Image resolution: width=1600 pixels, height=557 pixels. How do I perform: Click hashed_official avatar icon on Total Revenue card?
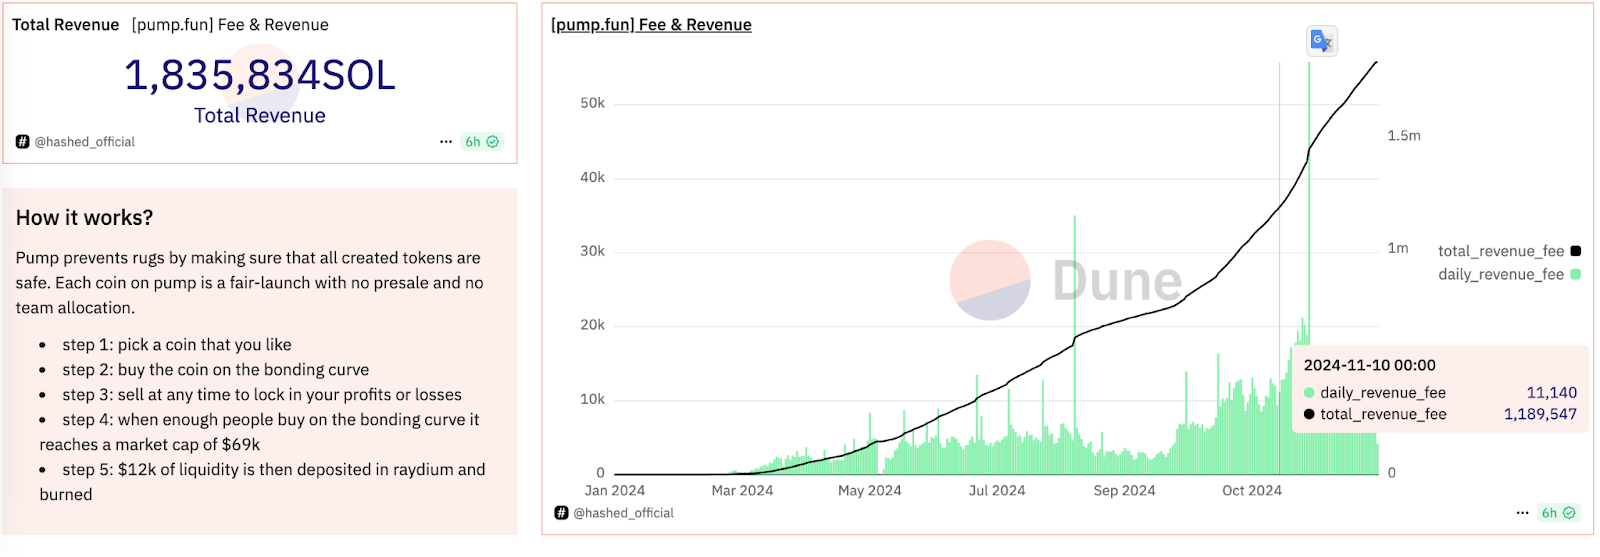(22, 142)
